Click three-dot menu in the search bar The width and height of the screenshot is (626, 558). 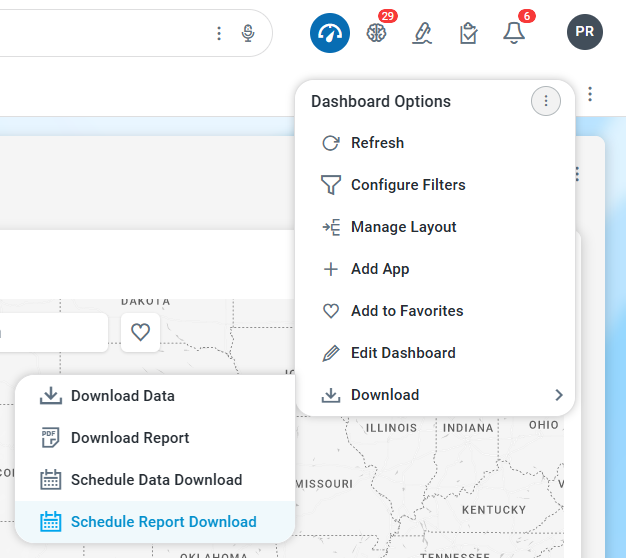click(219, 34)
